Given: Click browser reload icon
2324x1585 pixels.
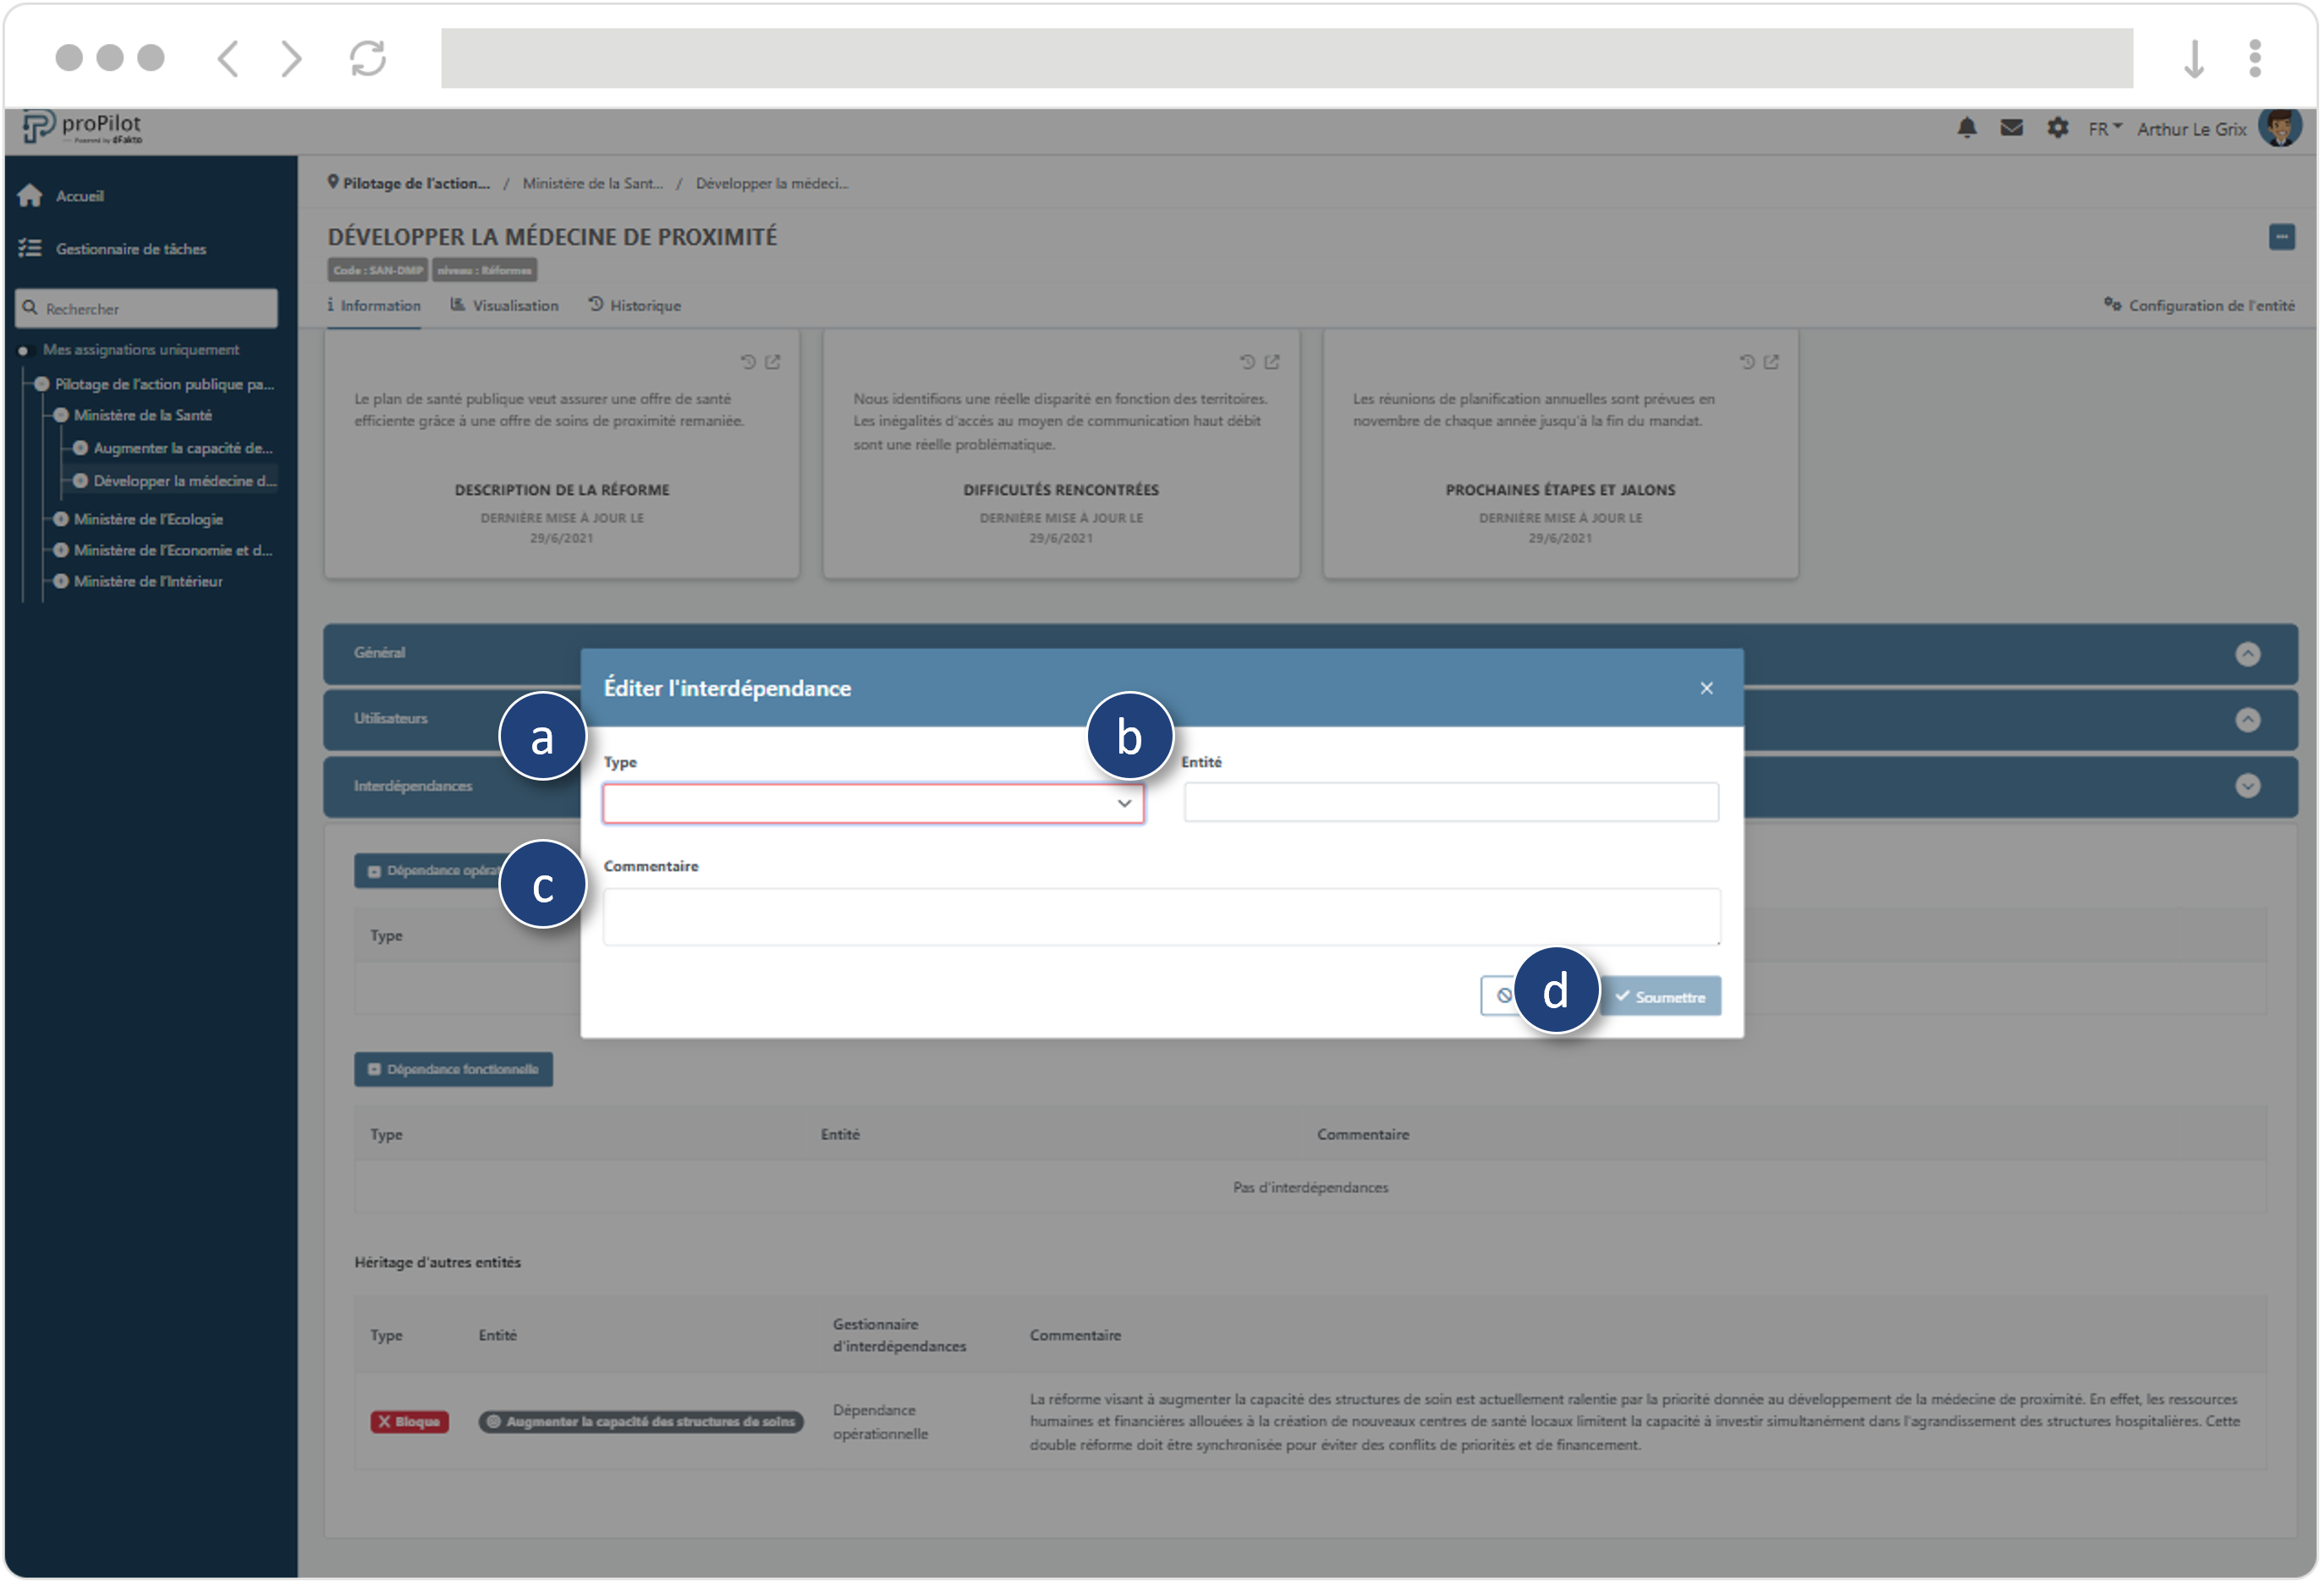Looking at the screenshot, I should (368, 58).
